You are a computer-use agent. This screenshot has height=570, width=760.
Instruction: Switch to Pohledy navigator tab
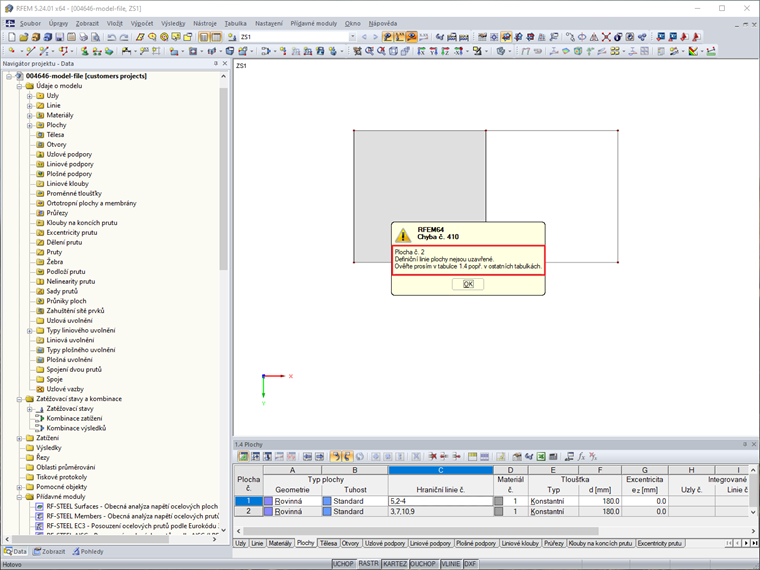(88, 552)
